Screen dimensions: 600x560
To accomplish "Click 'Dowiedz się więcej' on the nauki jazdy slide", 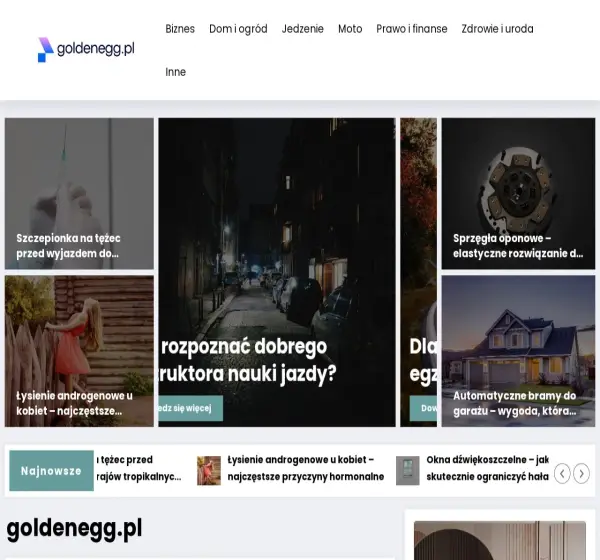I will 191,408.
